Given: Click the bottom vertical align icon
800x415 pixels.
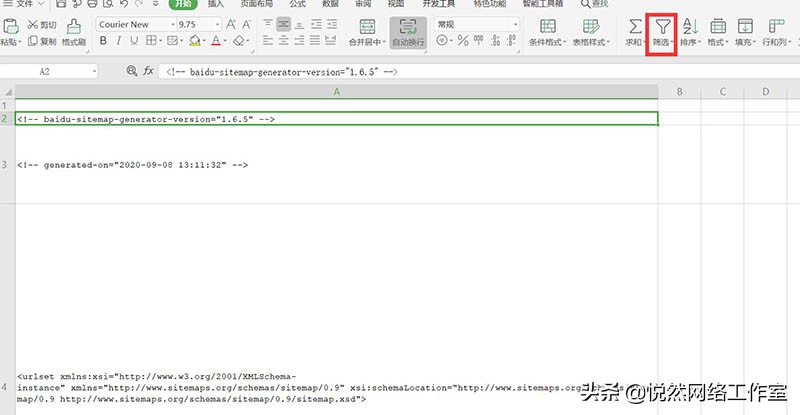Looking at the screenshot, I should [299, 24].
